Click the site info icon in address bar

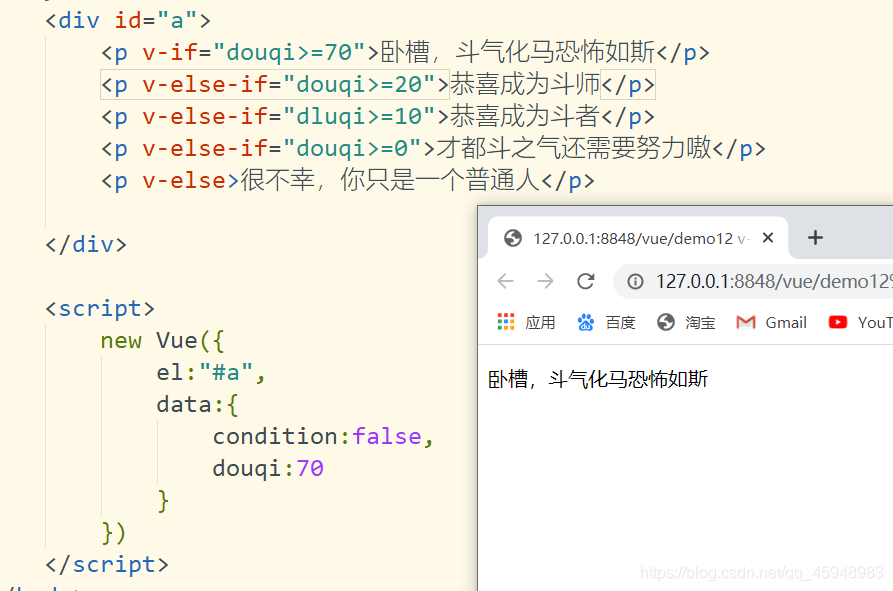click(x=635, y=281)
